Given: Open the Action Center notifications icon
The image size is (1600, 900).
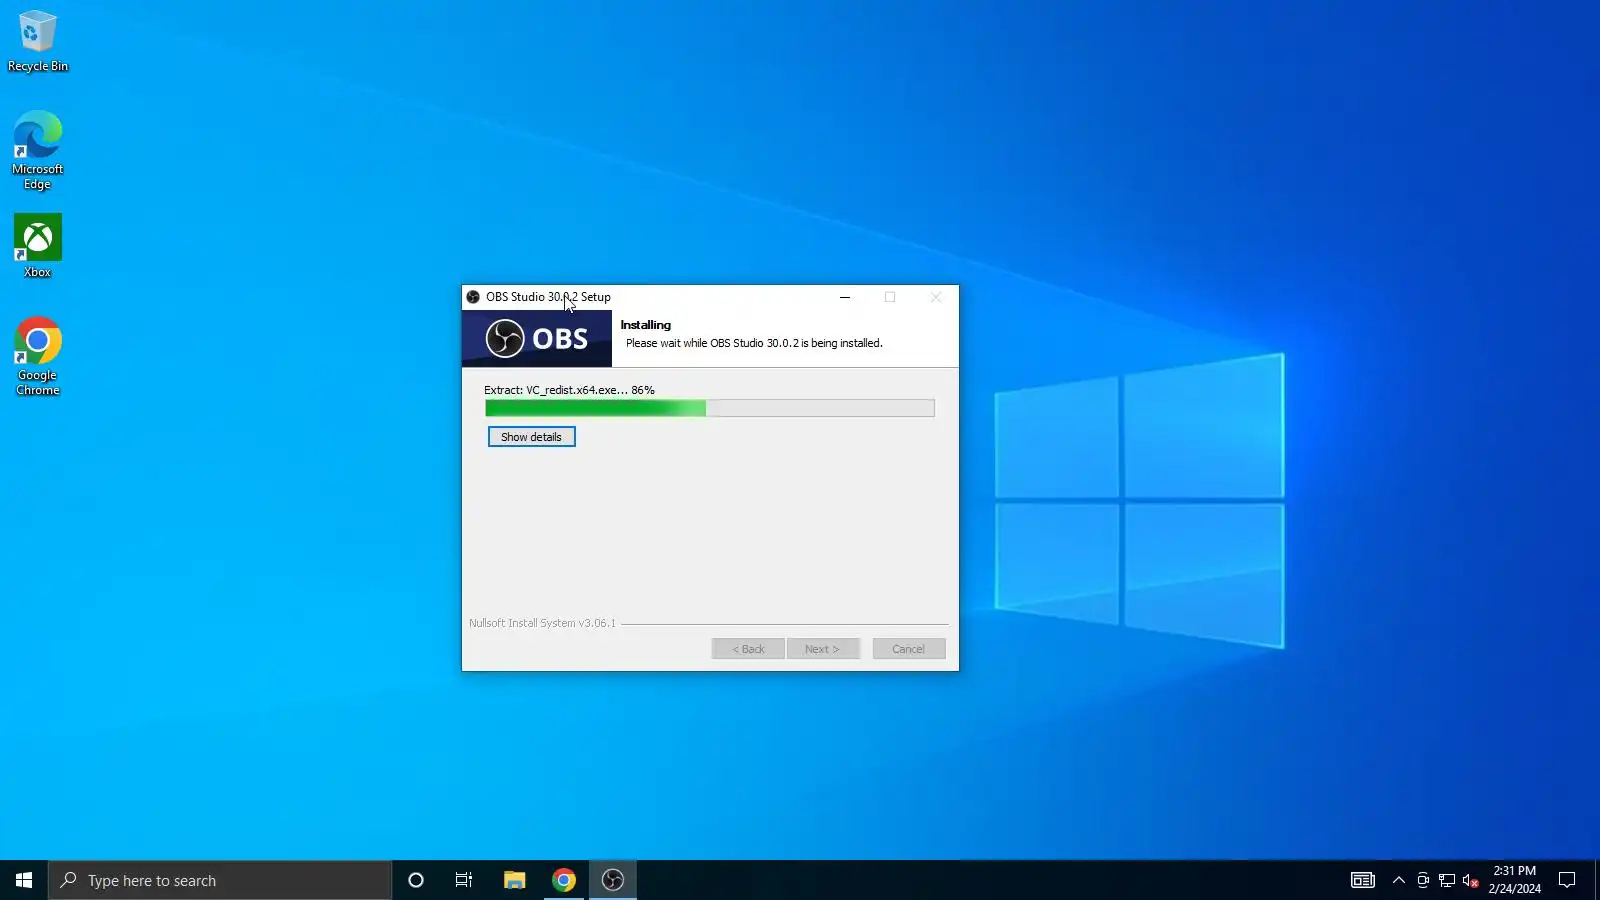Looking at the screenshot, I should 1567,880.
